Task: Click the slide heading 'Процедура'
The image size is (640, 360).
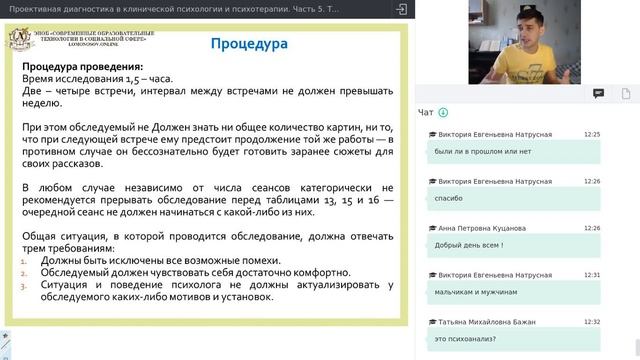Action: coord(249,43)
